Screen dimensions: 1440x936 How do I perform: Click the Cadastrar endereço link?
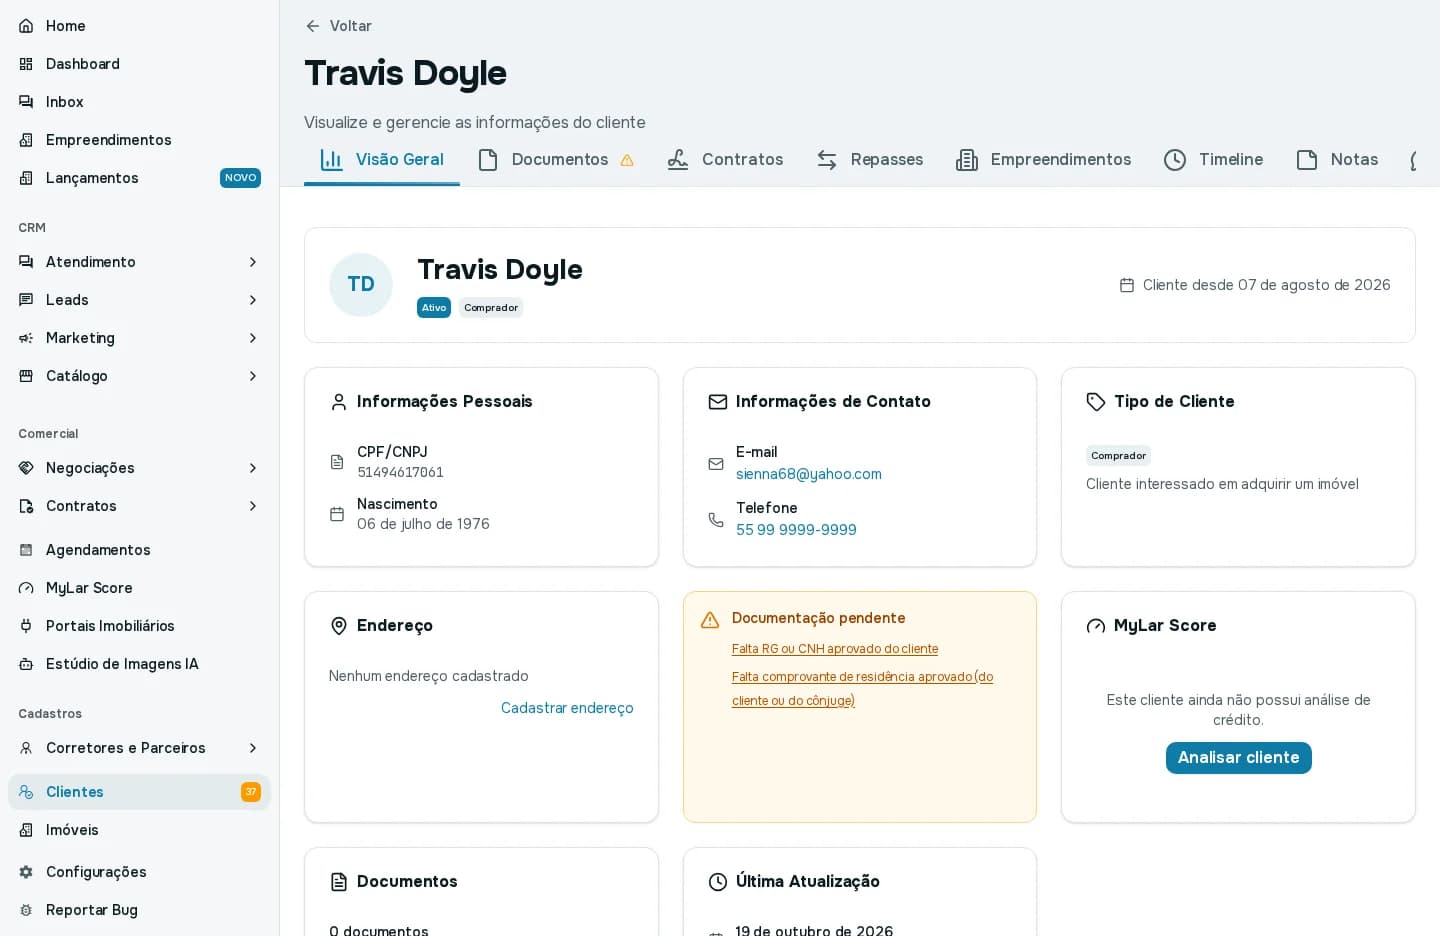[x=567, y=708]
